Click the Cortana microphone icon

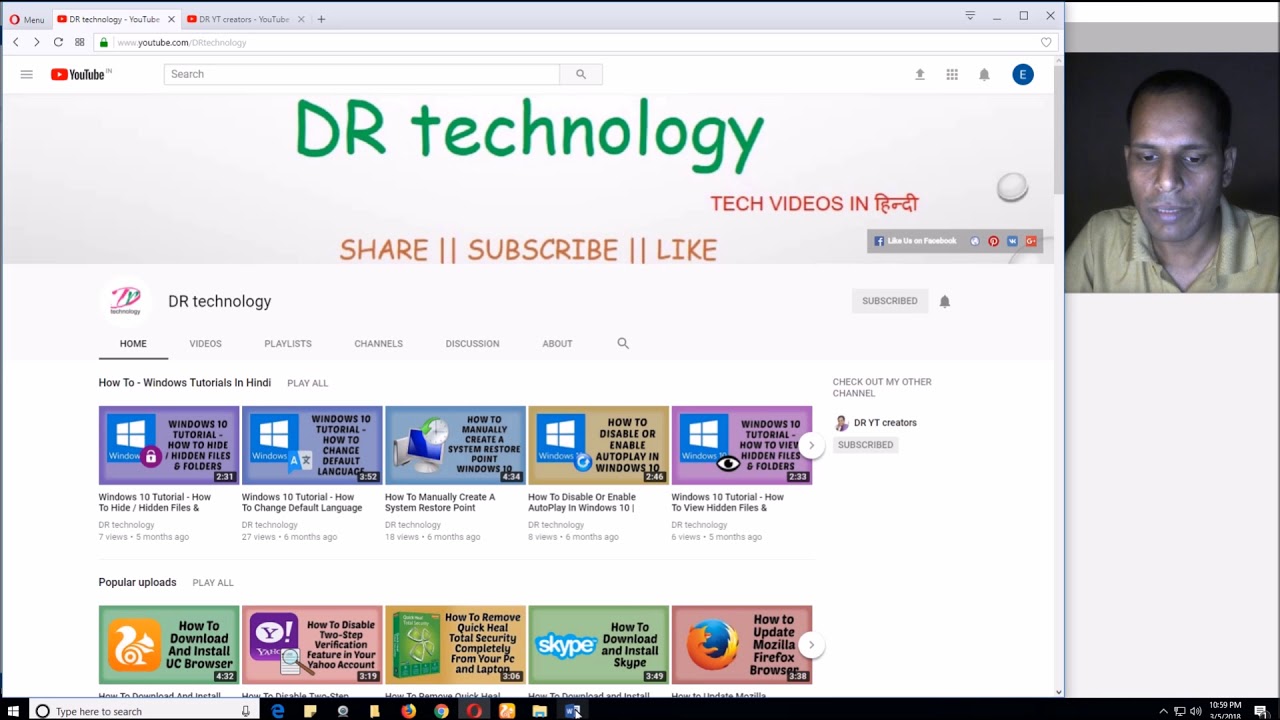pos(245,711)
